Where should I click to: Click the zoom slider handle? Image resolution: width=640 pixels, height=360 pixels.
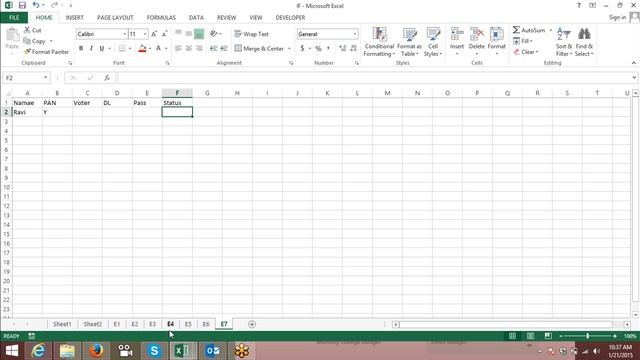coord(587,336)
